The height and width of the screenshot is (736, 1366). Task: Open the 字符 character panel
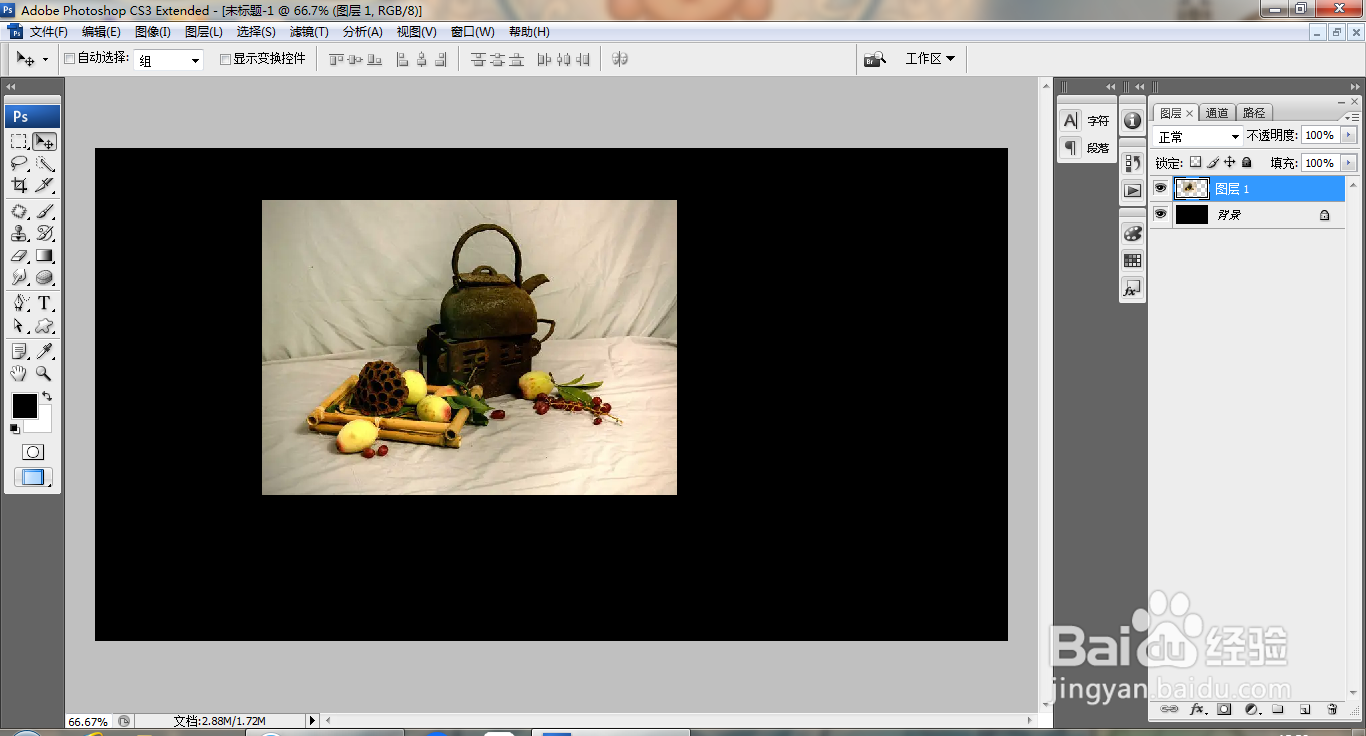coord(1086,121)
